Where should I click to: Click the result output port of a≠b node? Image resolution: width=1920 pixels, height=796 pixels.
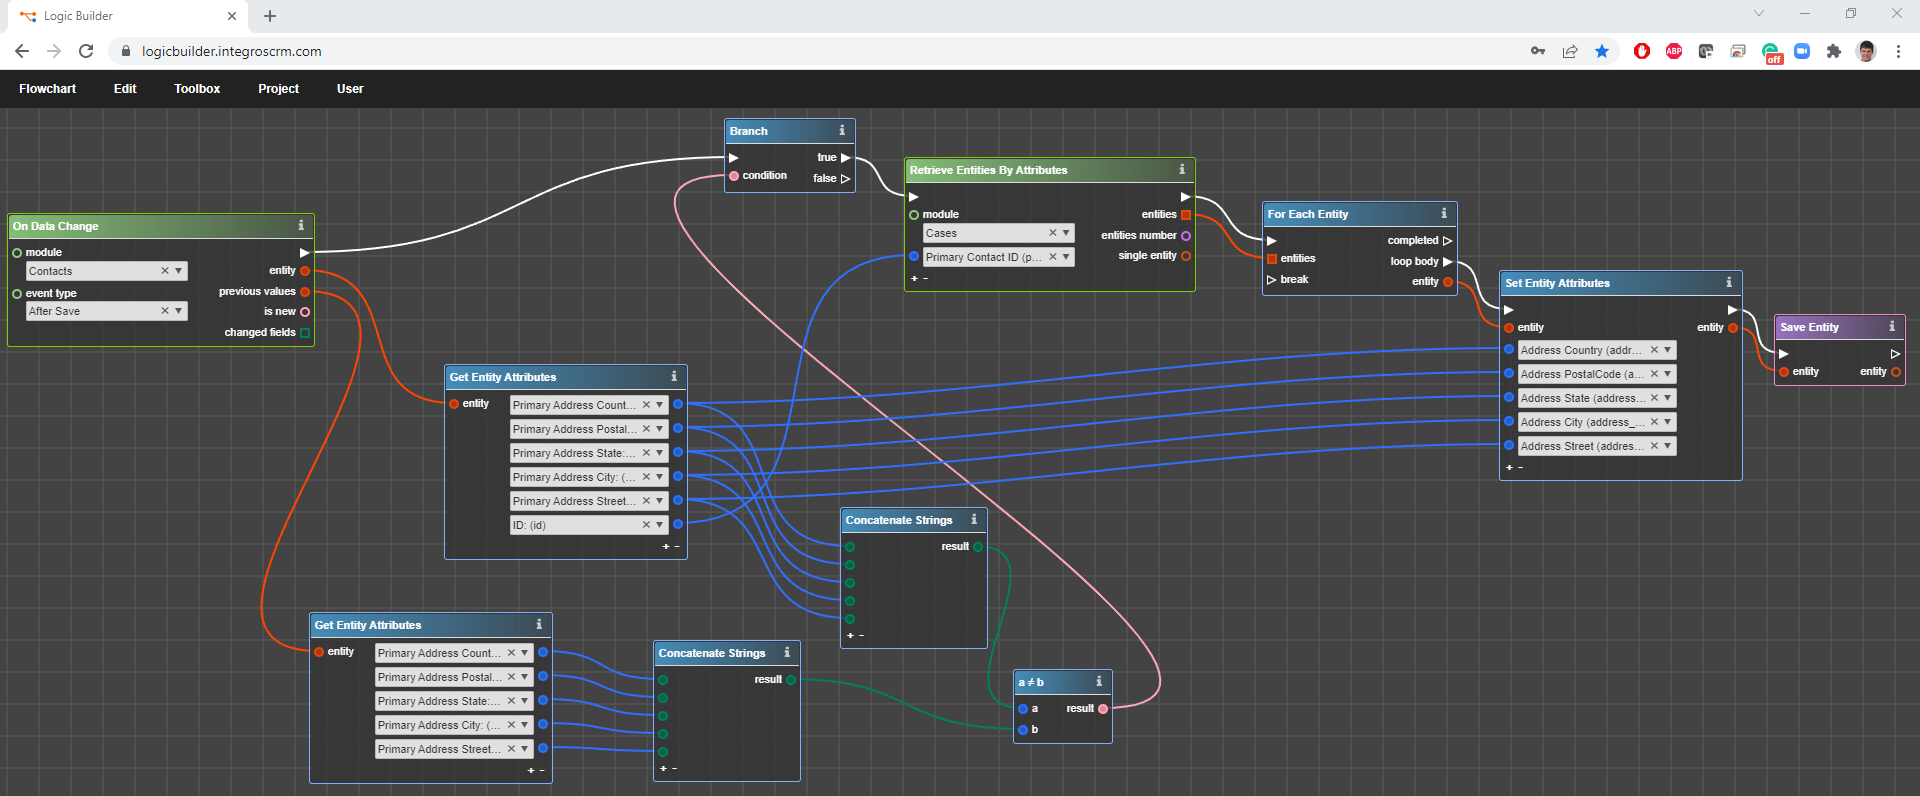point(1103,709)
